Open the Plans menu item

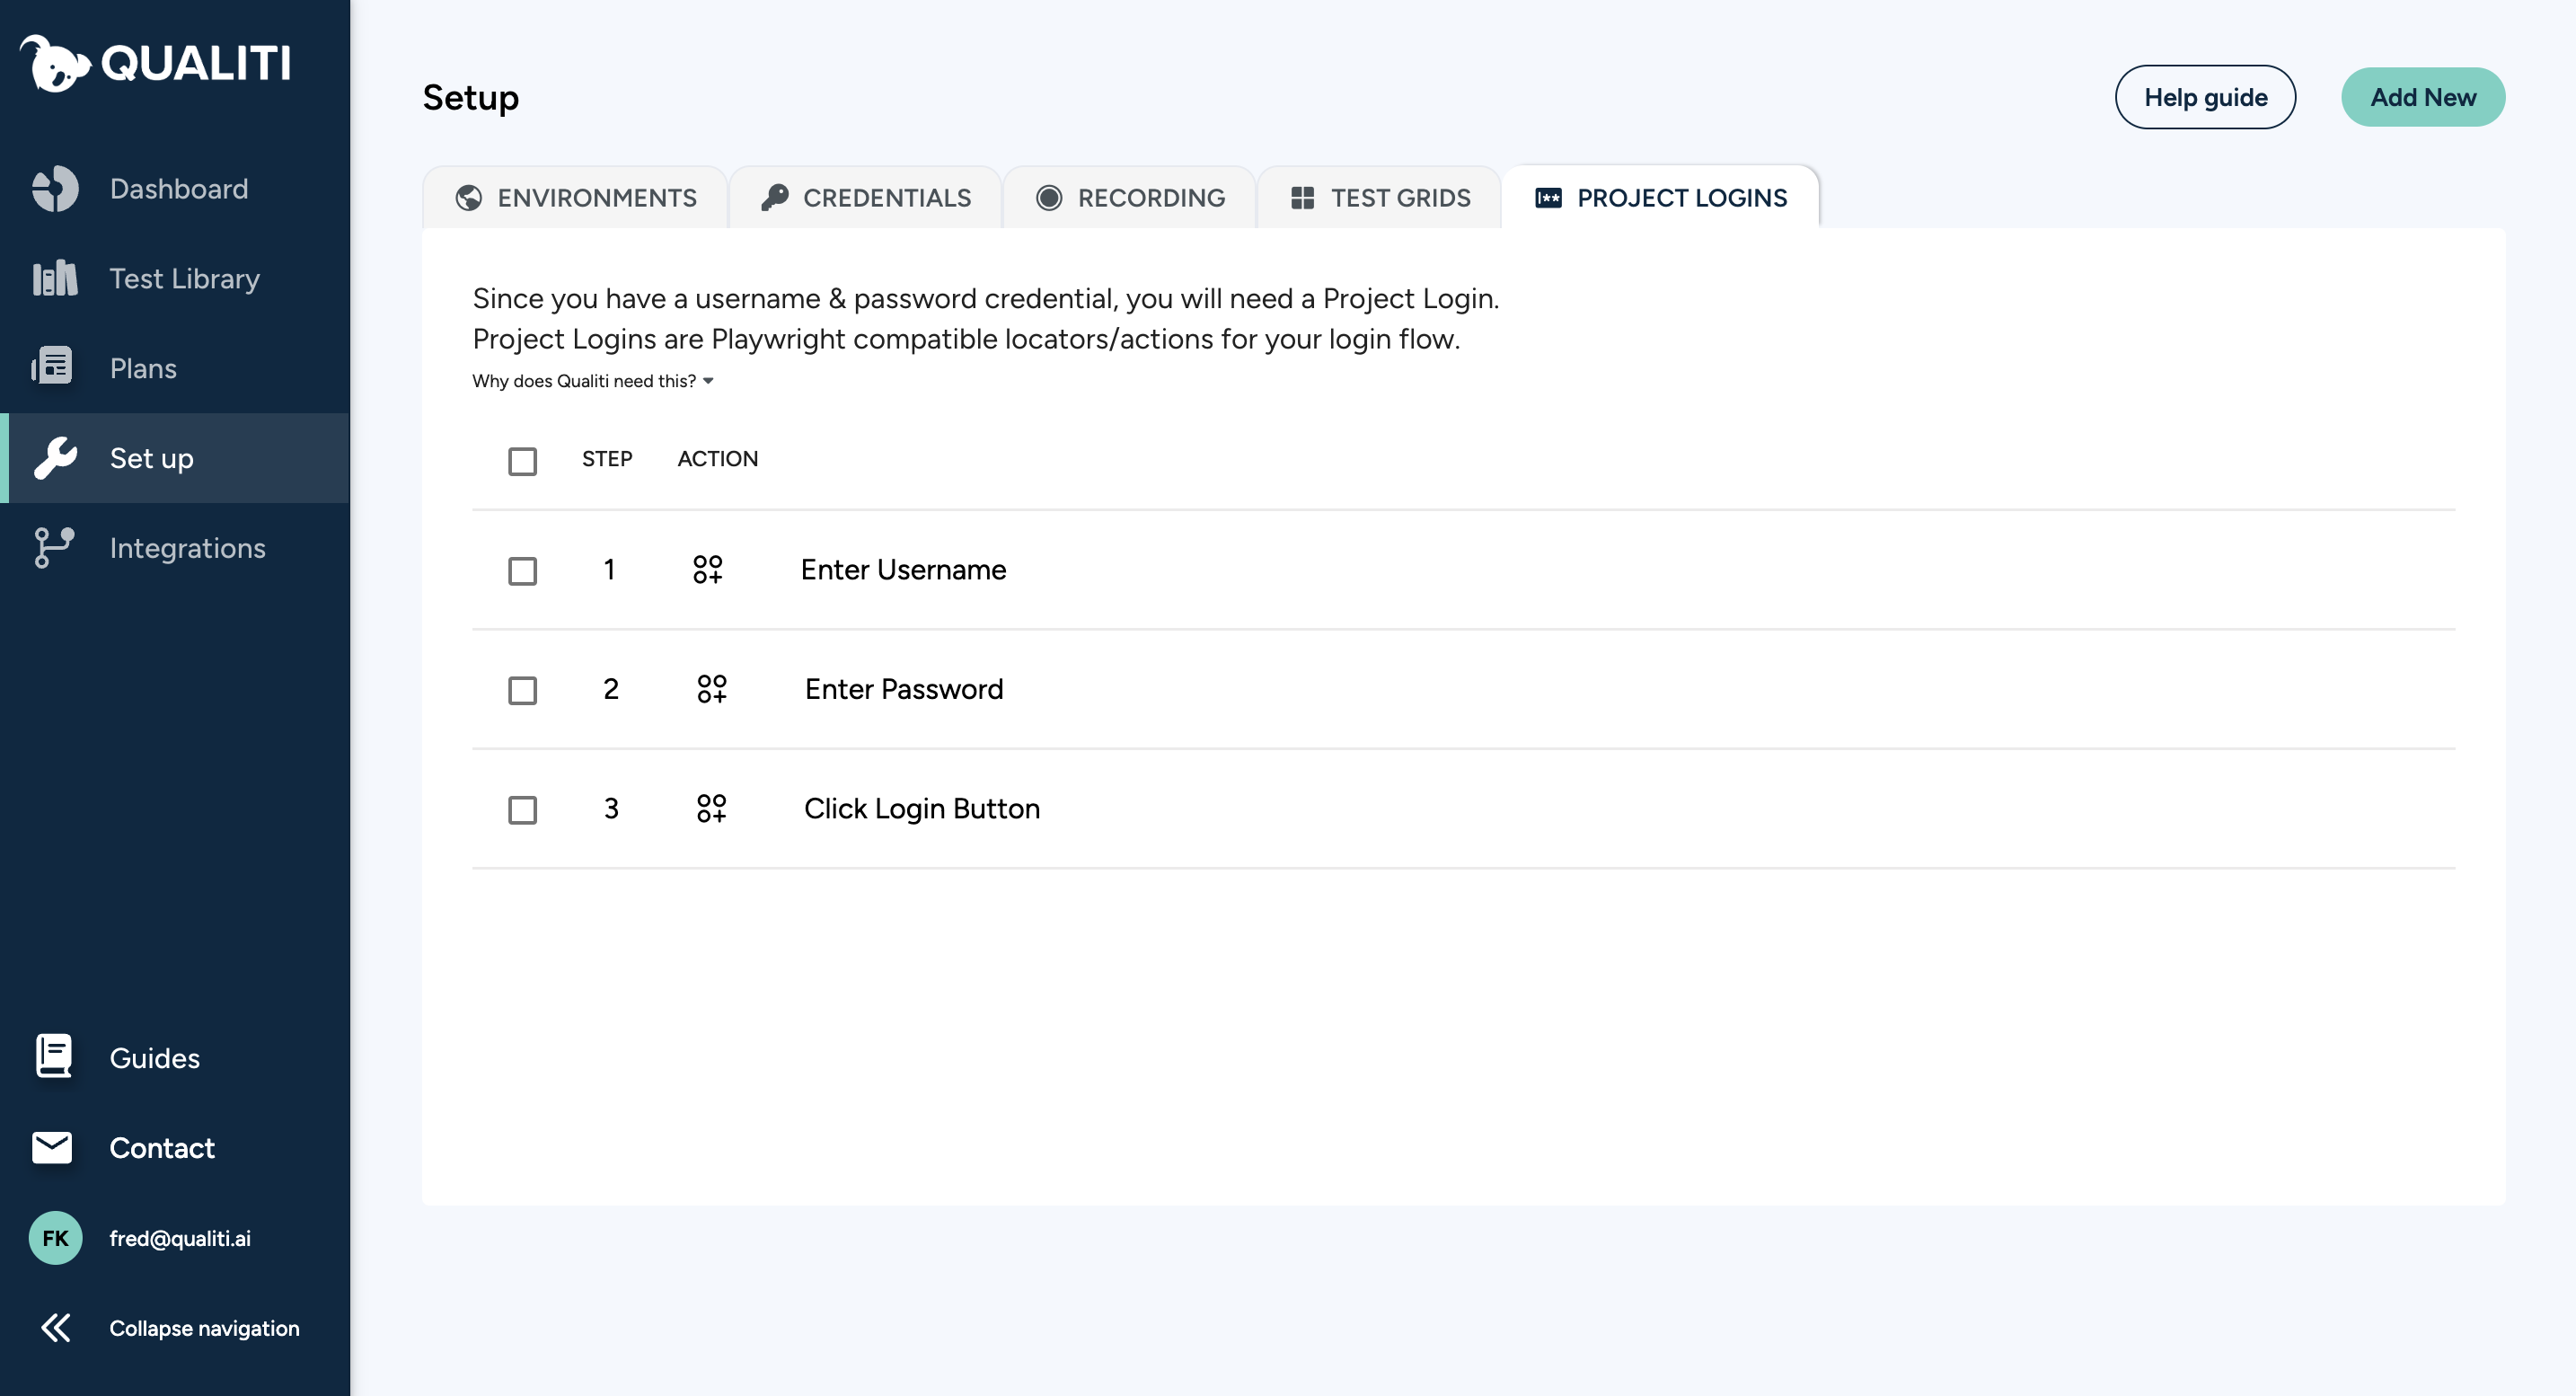coord(175,368)
